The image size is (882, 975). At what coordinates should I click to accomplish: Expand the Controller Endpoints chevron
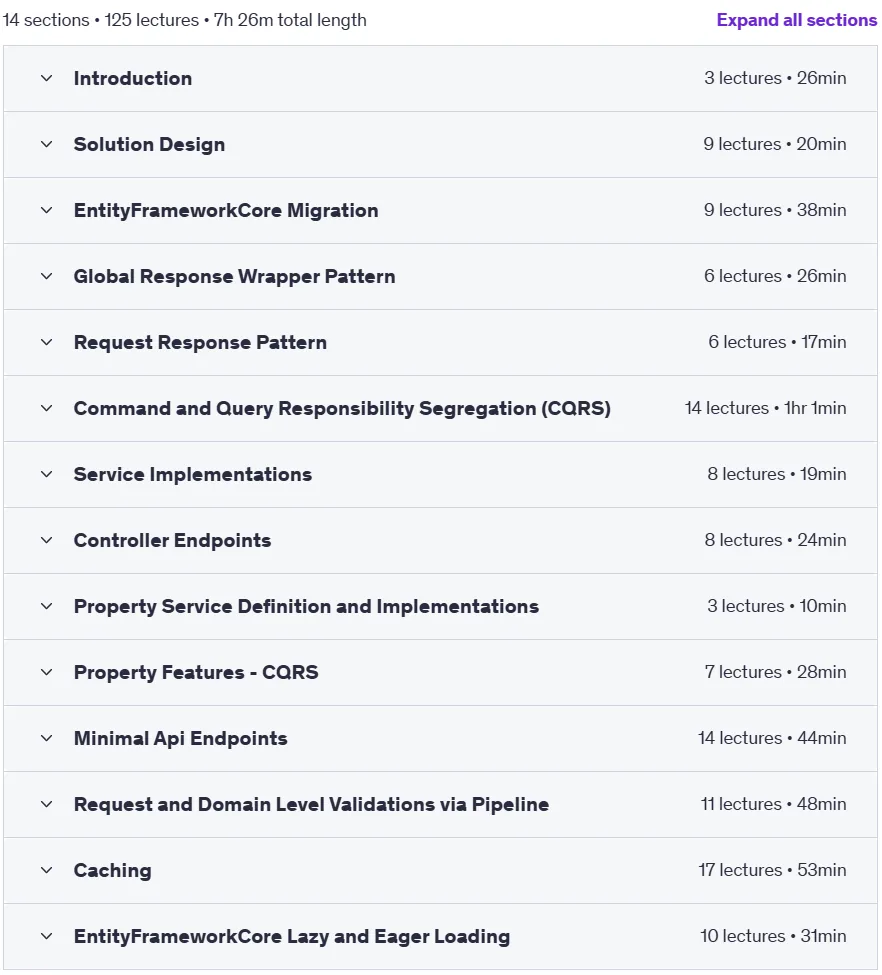pyautogui.click(x=47, y=540)
